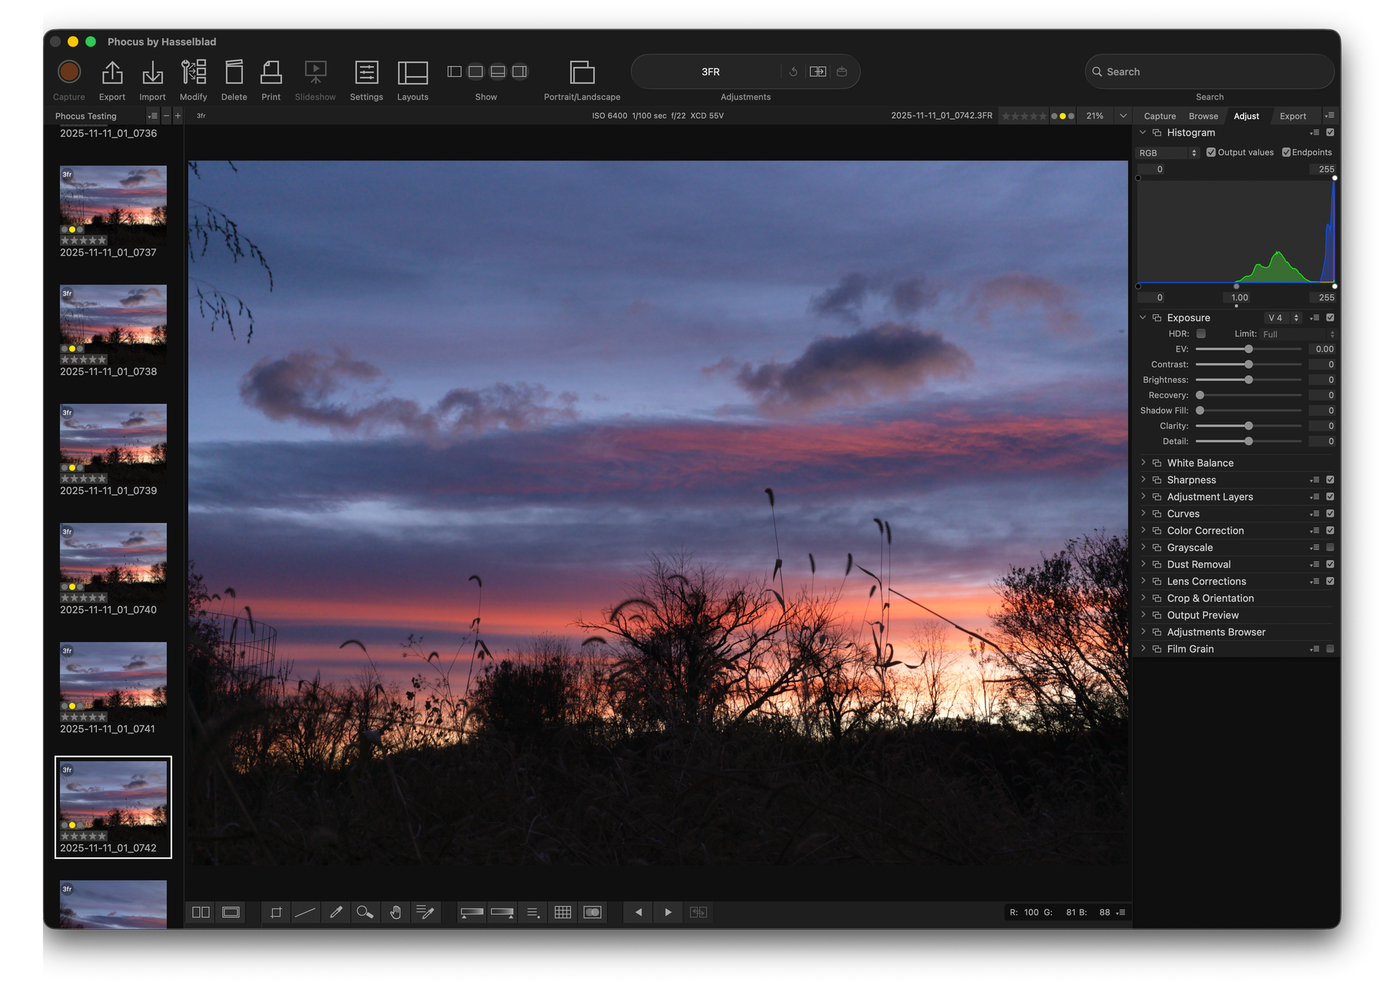Viewport: 1384px width, 986px height.
Task: Click the EV slider handle
Action: click(x=1248, y=349)
